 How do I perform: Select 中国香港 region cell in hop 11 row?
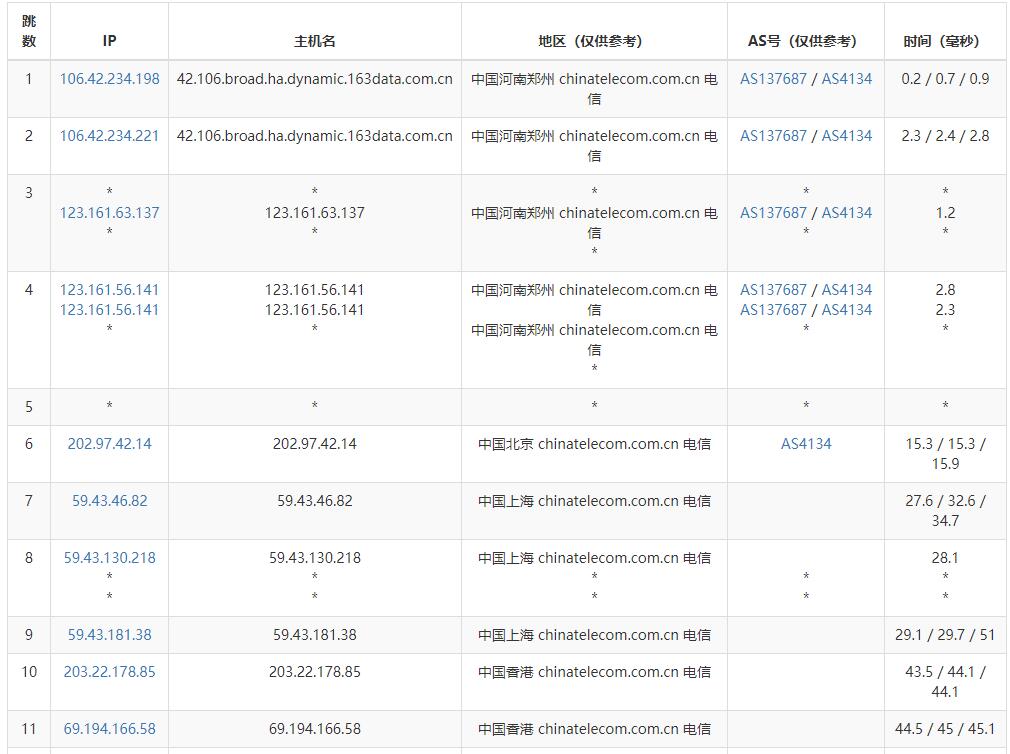click(594, 729)
